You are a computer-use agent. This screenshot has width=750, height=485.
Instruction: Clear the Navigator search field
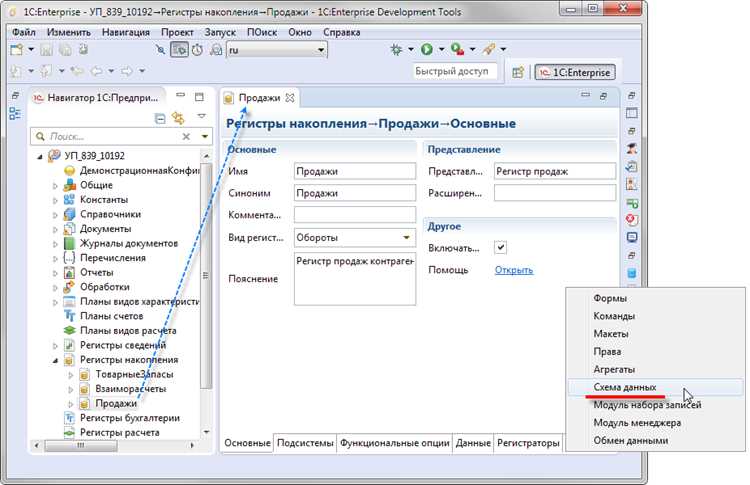[186, 137]
